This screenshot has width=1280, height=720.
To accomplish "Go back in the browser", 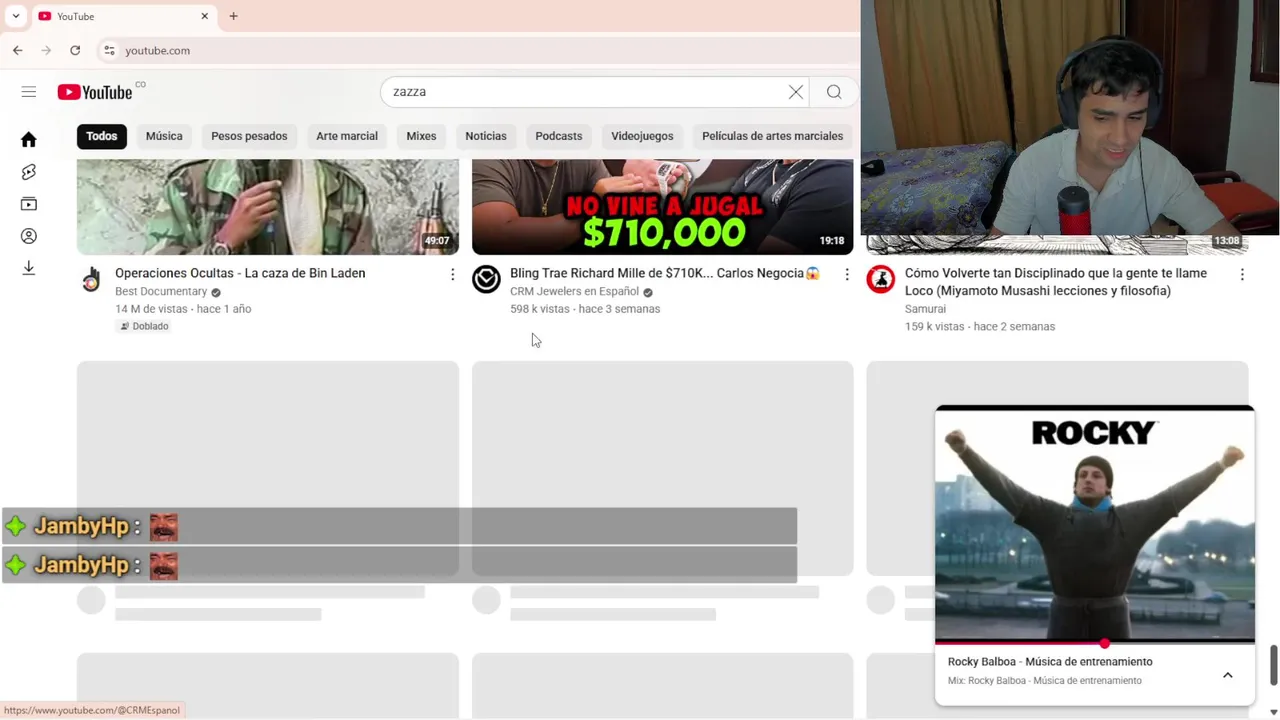I will pos(17,50).
